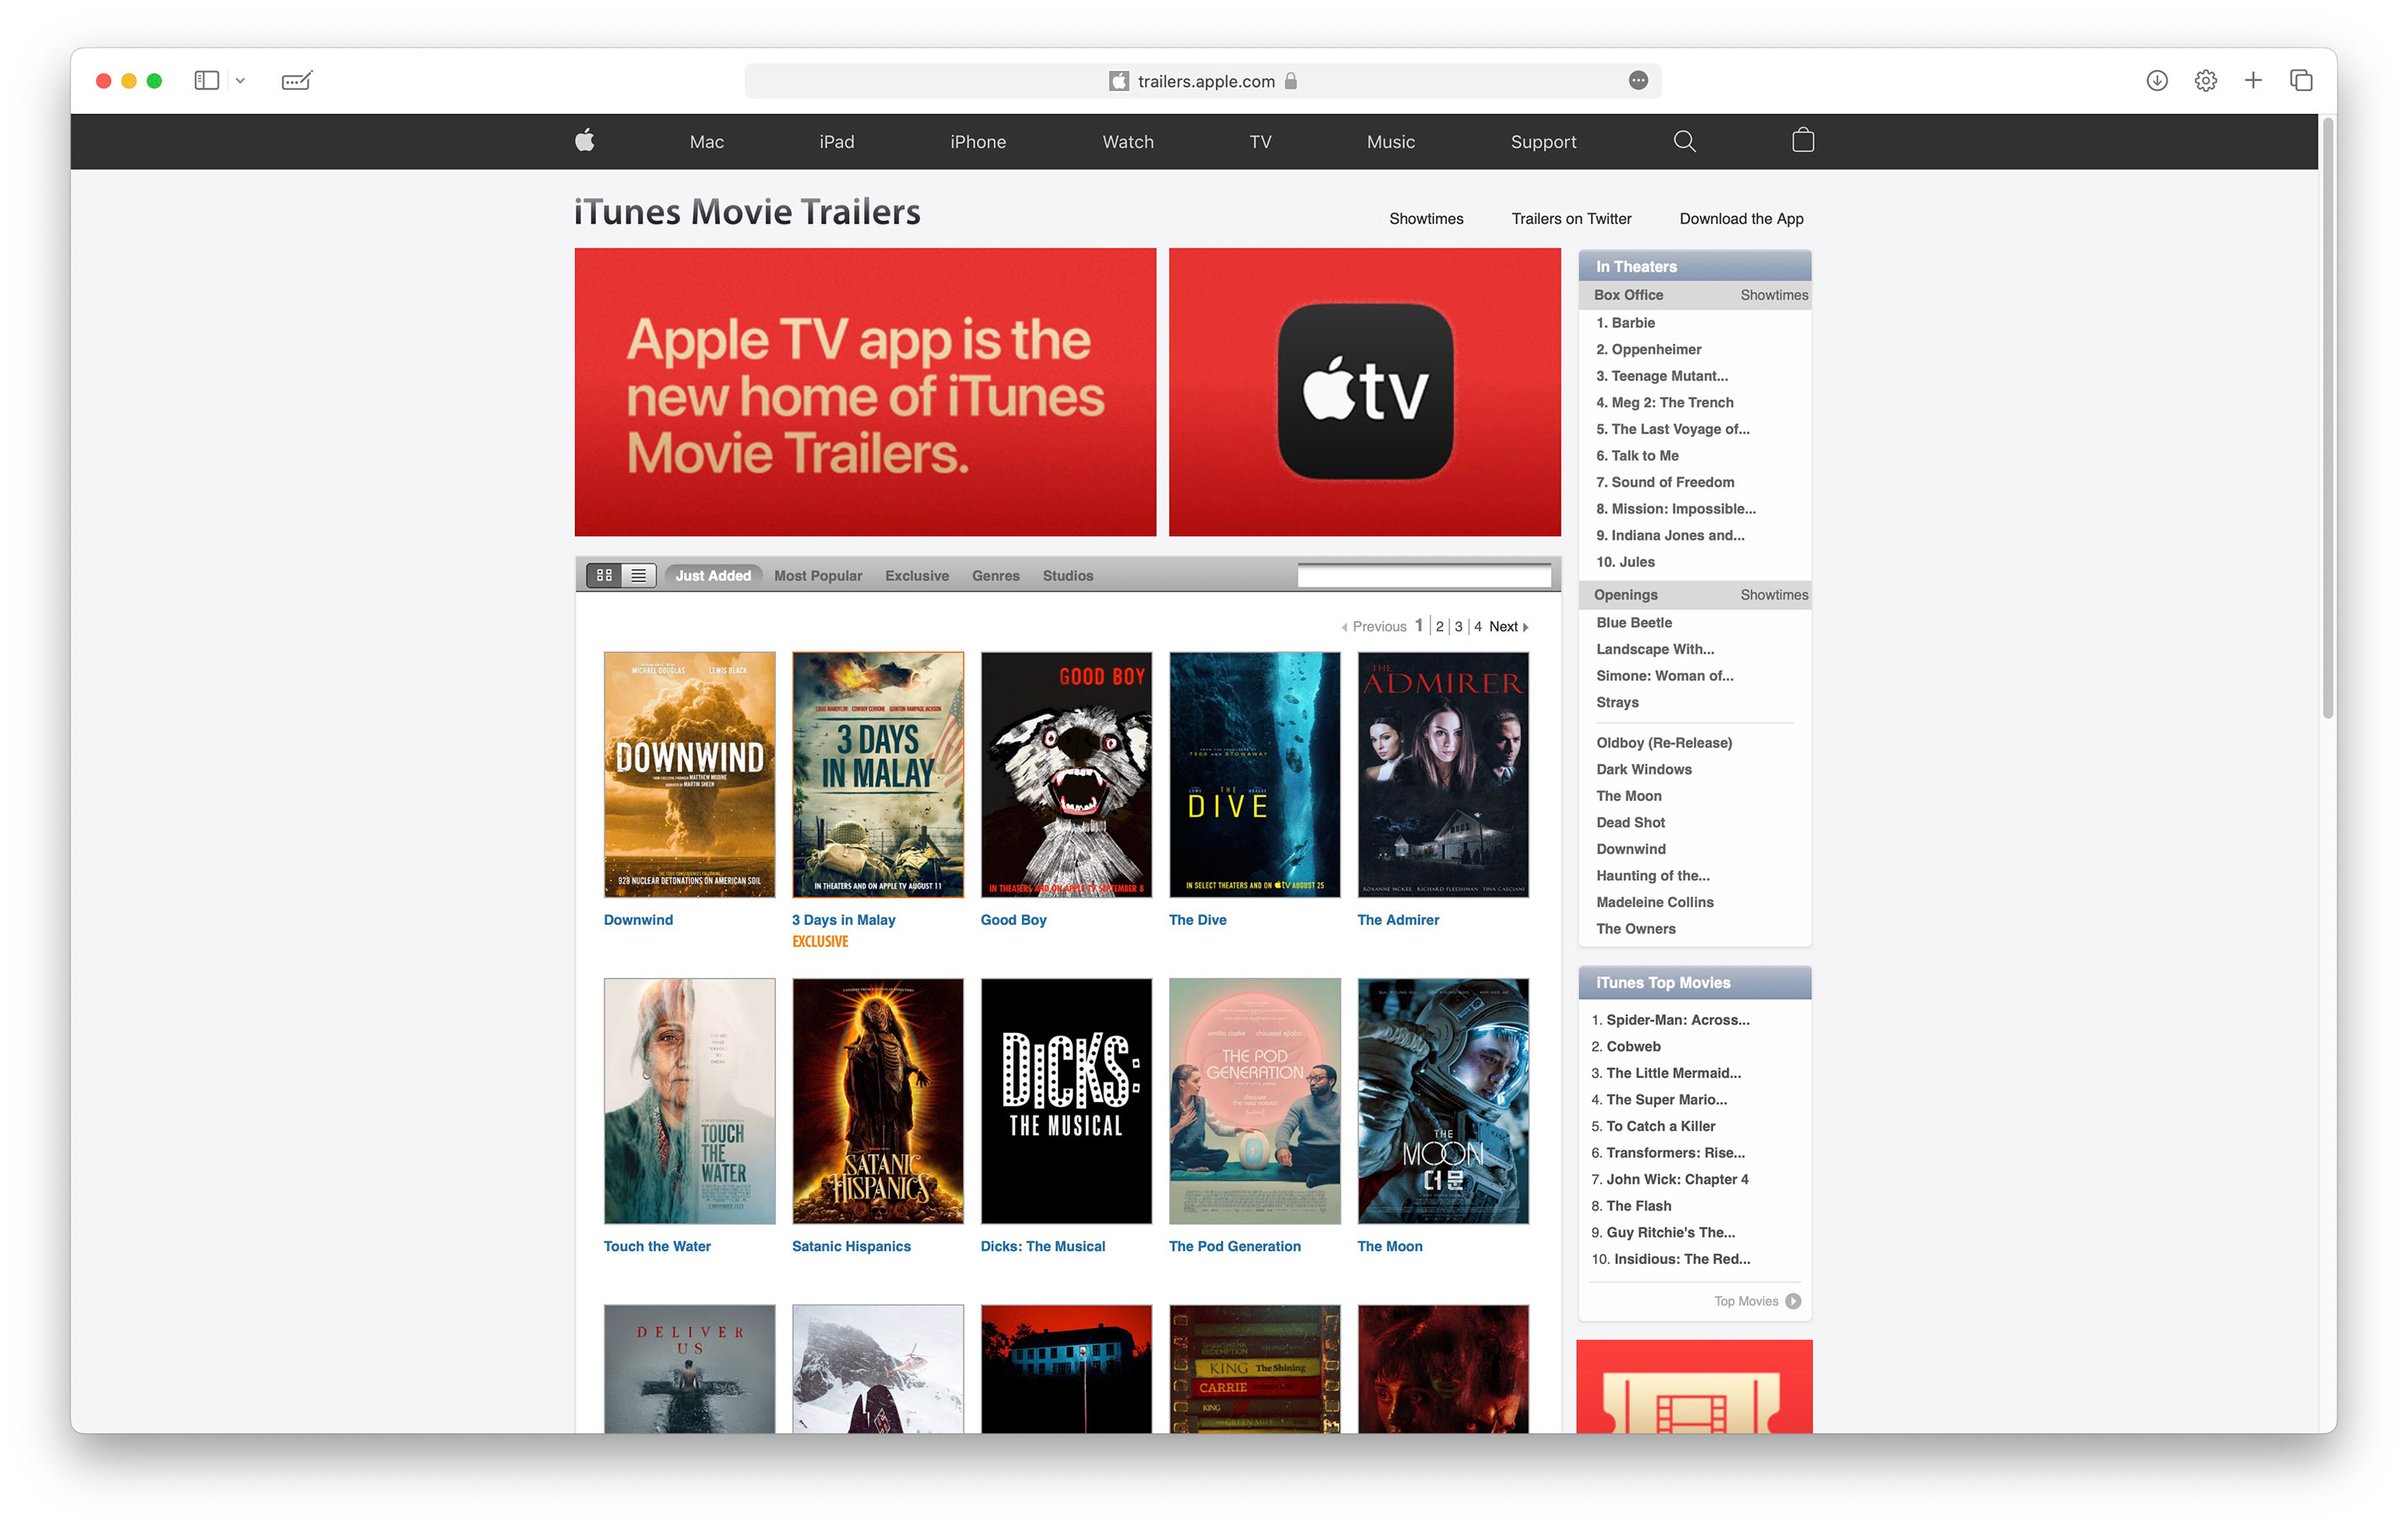Click the Satanic Hispanics title link
The image size is (2408, 1527).
click(851, 1246)
